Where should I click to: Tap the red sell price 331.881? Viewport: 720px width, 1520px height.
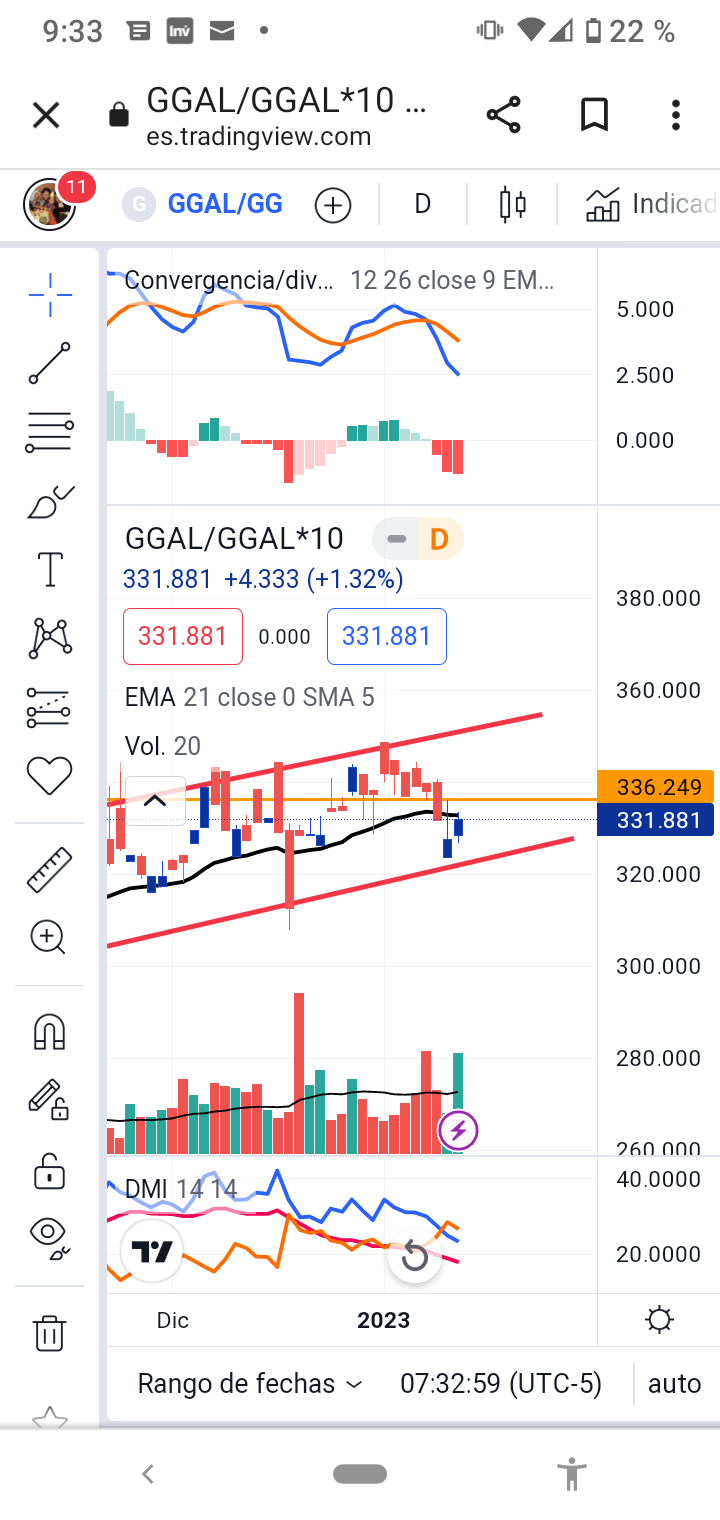(183, 637)
